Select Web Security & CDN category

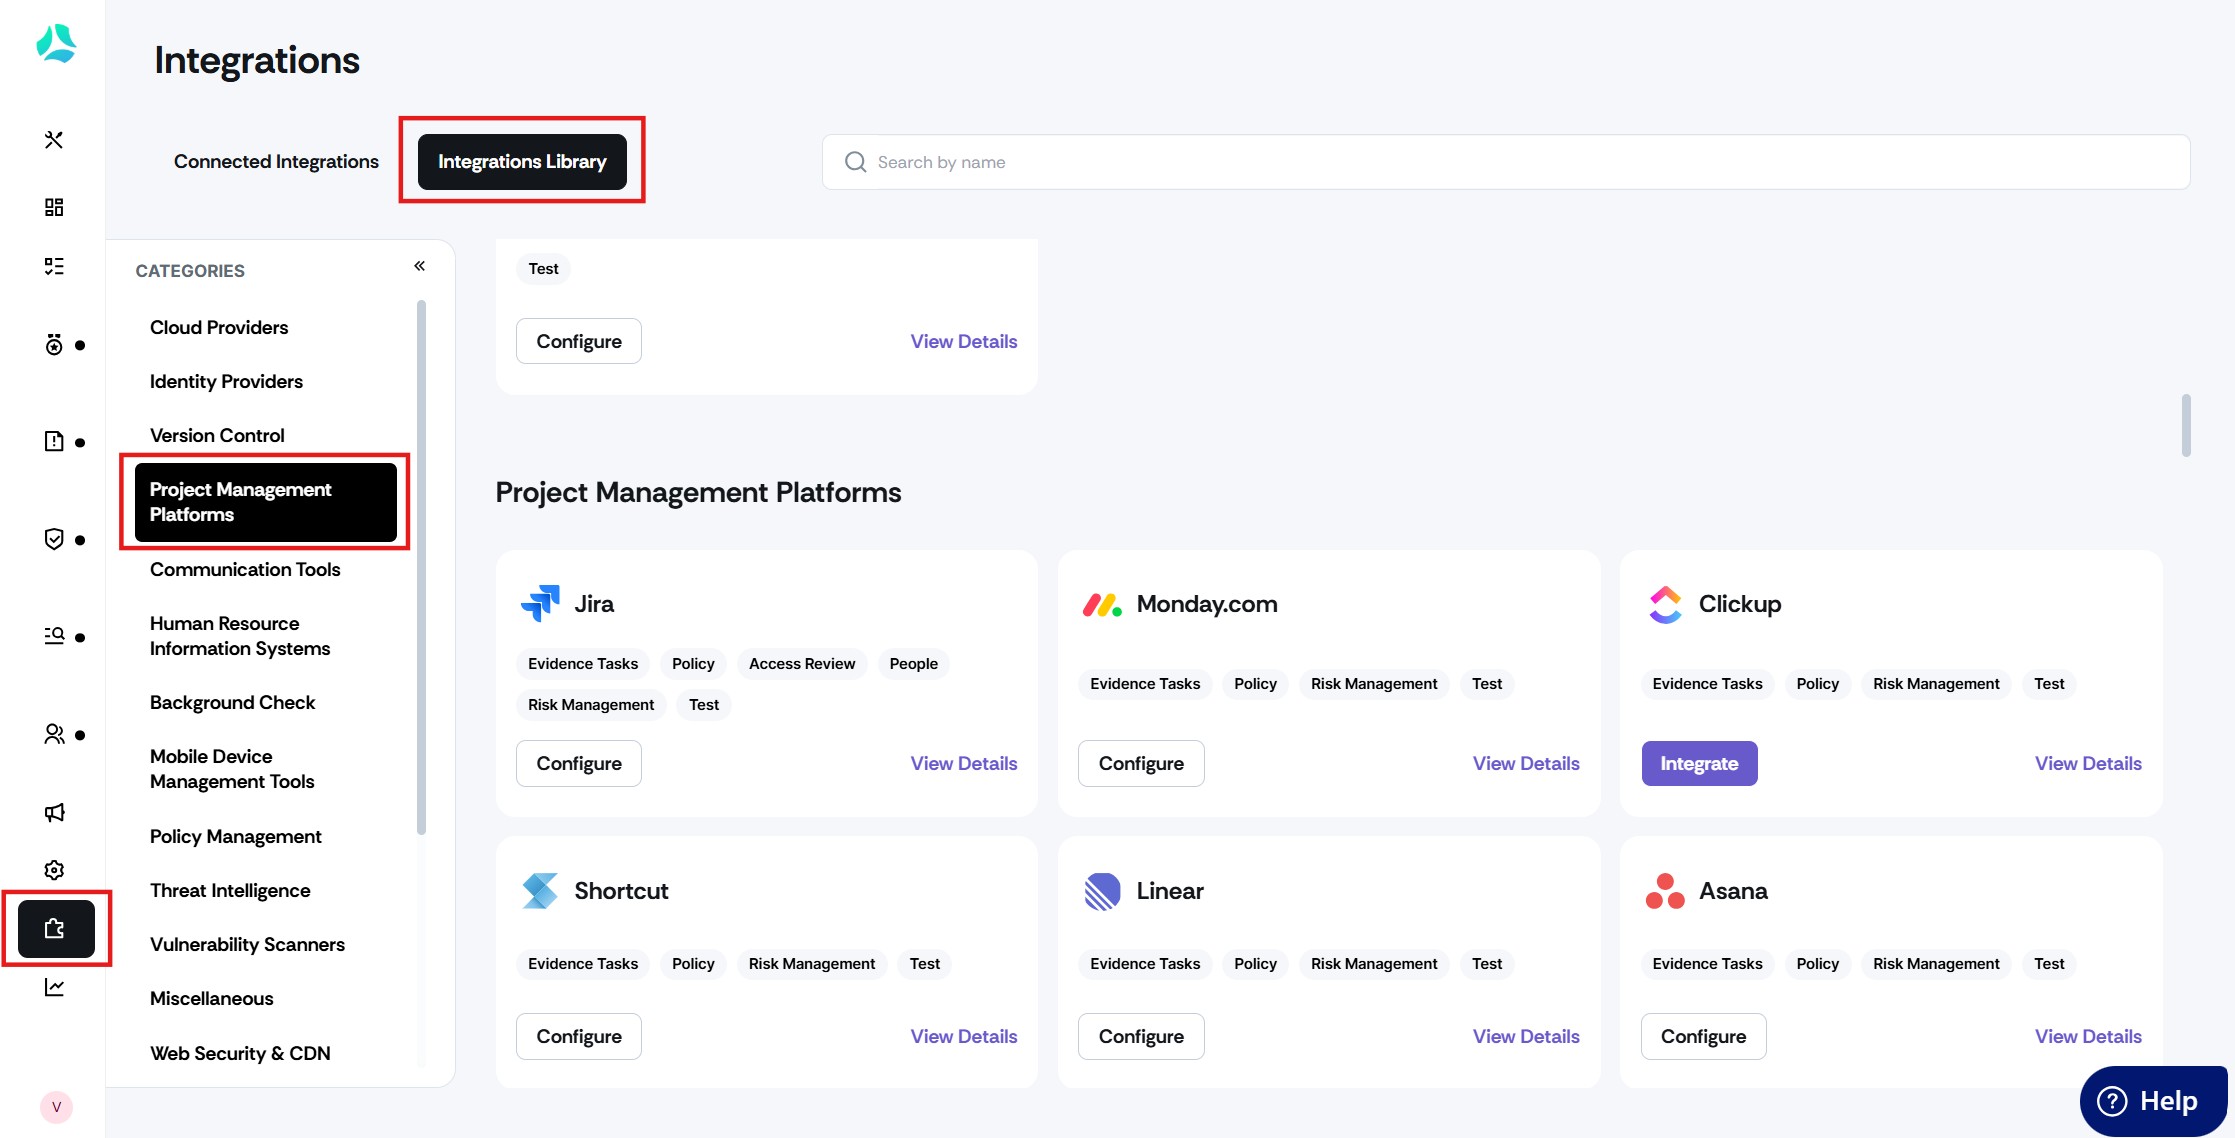click(240, 1054)
